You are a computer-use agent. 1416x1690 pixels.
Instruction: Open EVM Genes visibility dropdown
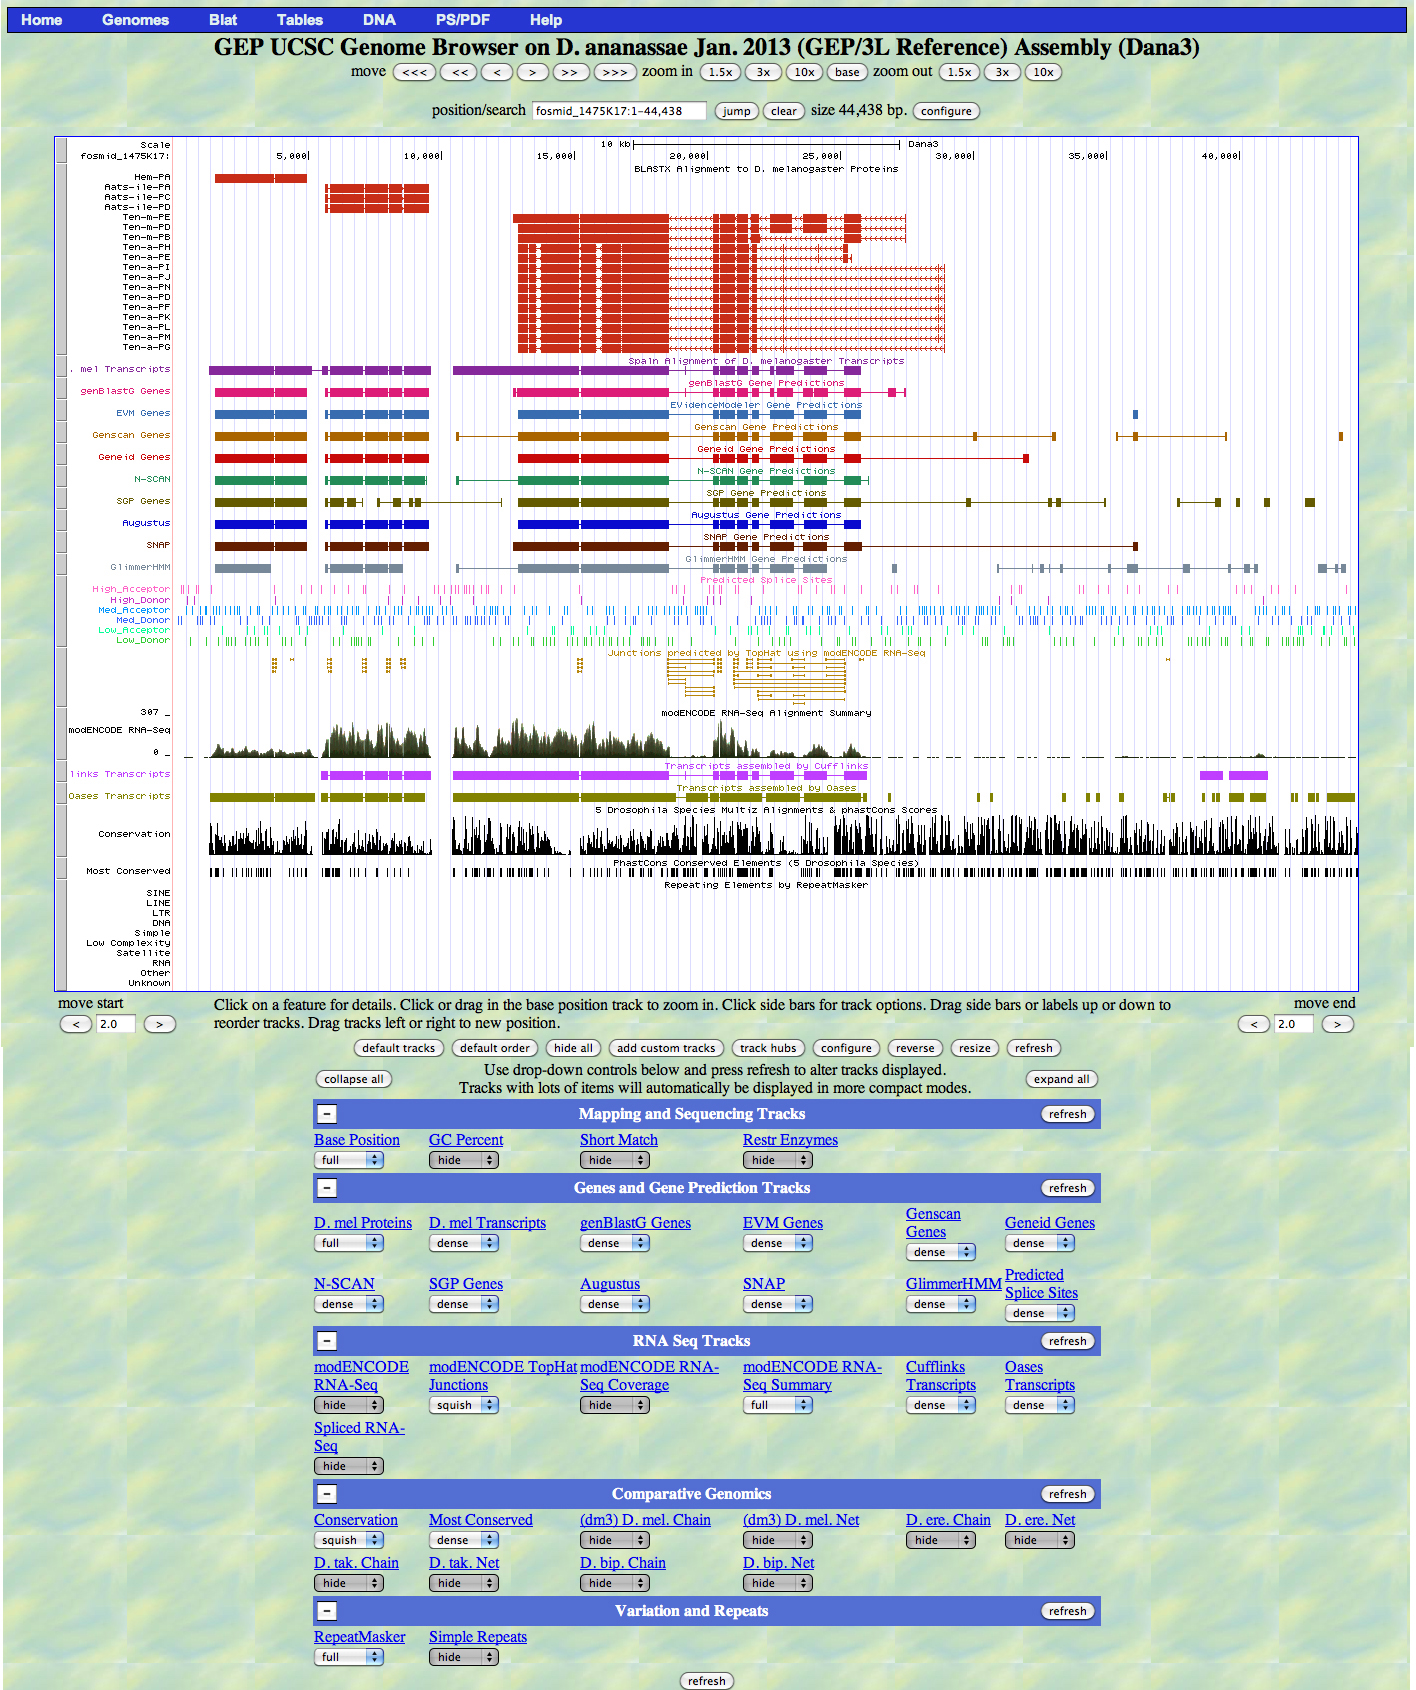pos(778,1243)
